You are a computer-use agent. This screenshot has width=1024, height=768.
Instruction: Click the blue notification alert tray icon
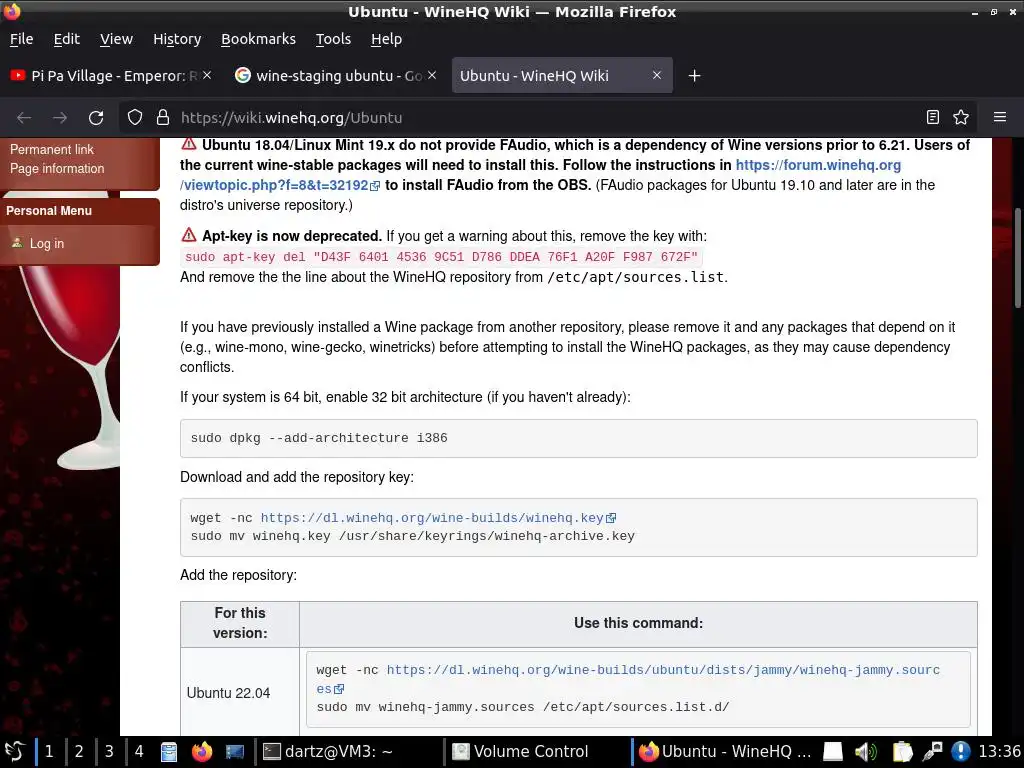(961, 752)
